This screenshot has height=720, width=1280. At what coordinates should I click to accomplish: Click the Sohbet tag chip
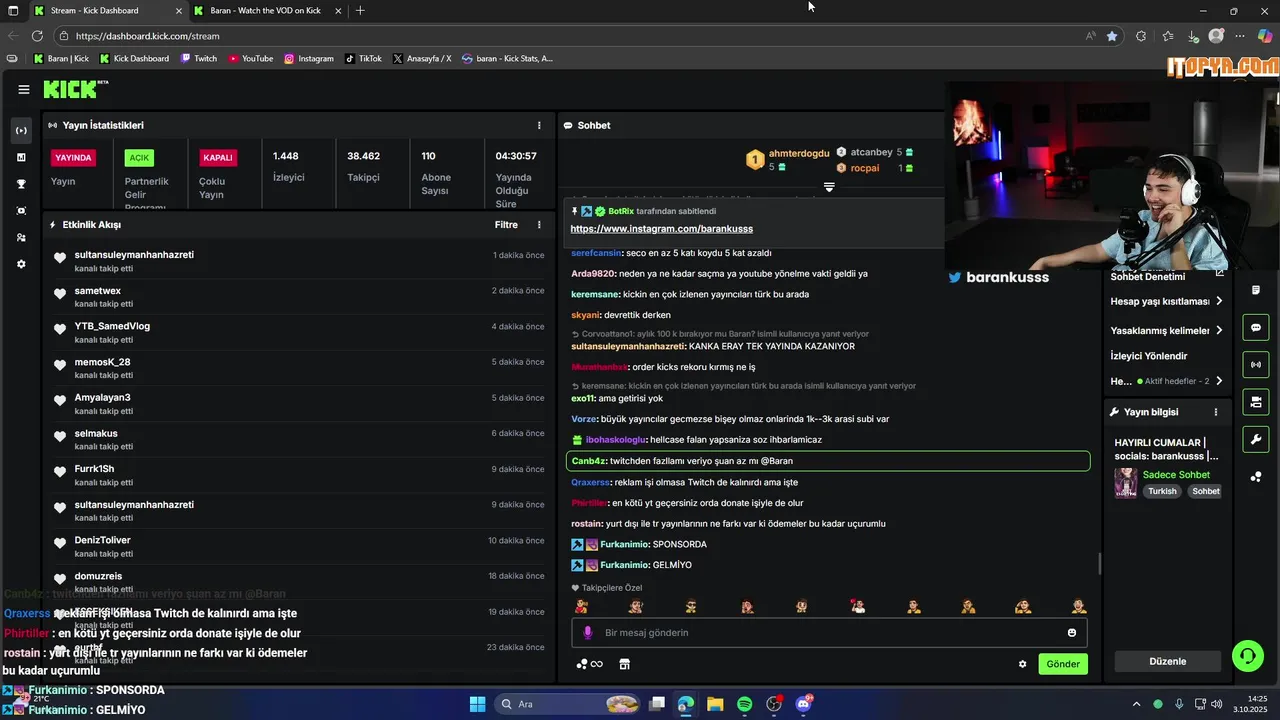click(x=1206, y=491)
